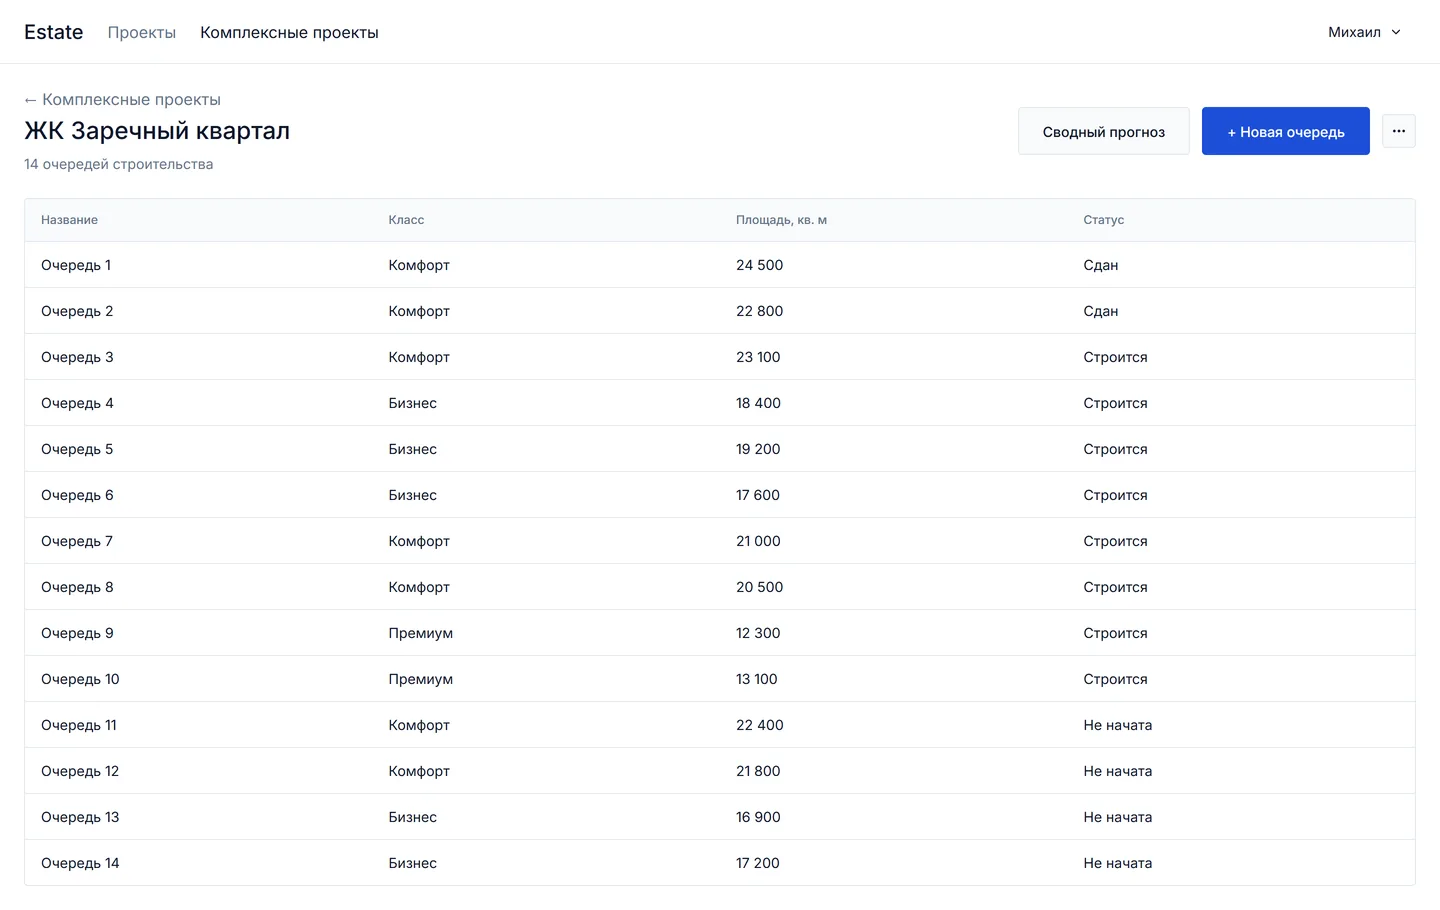Open the three-dot more options menu

click(1398, 131)
